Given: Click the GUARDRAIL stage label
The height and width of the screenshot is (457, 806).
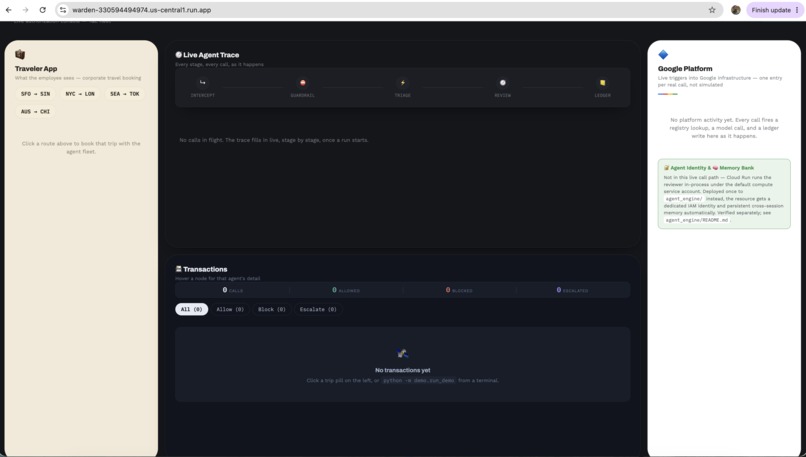Looking at the screenshot, I should (303, 96).
